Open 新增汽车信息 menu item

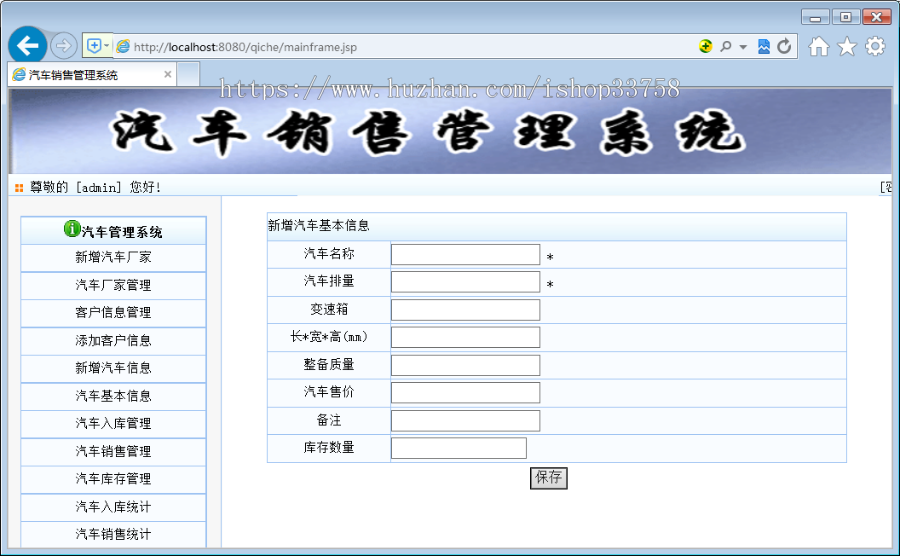(113, 368)
